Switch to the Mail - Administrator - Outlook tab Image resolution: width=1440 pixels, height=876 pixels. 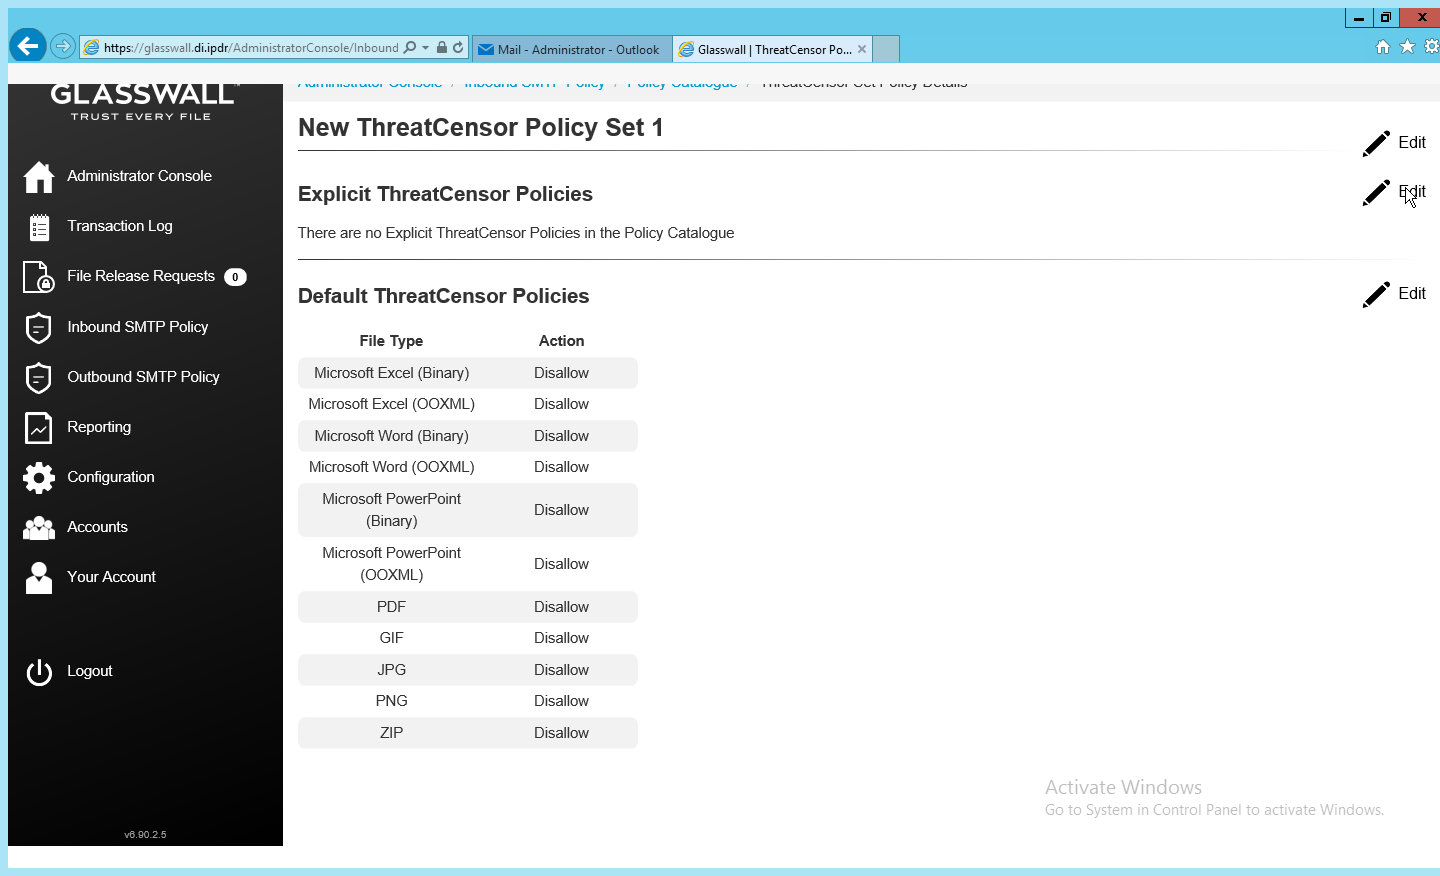click(x=570, y=49)
